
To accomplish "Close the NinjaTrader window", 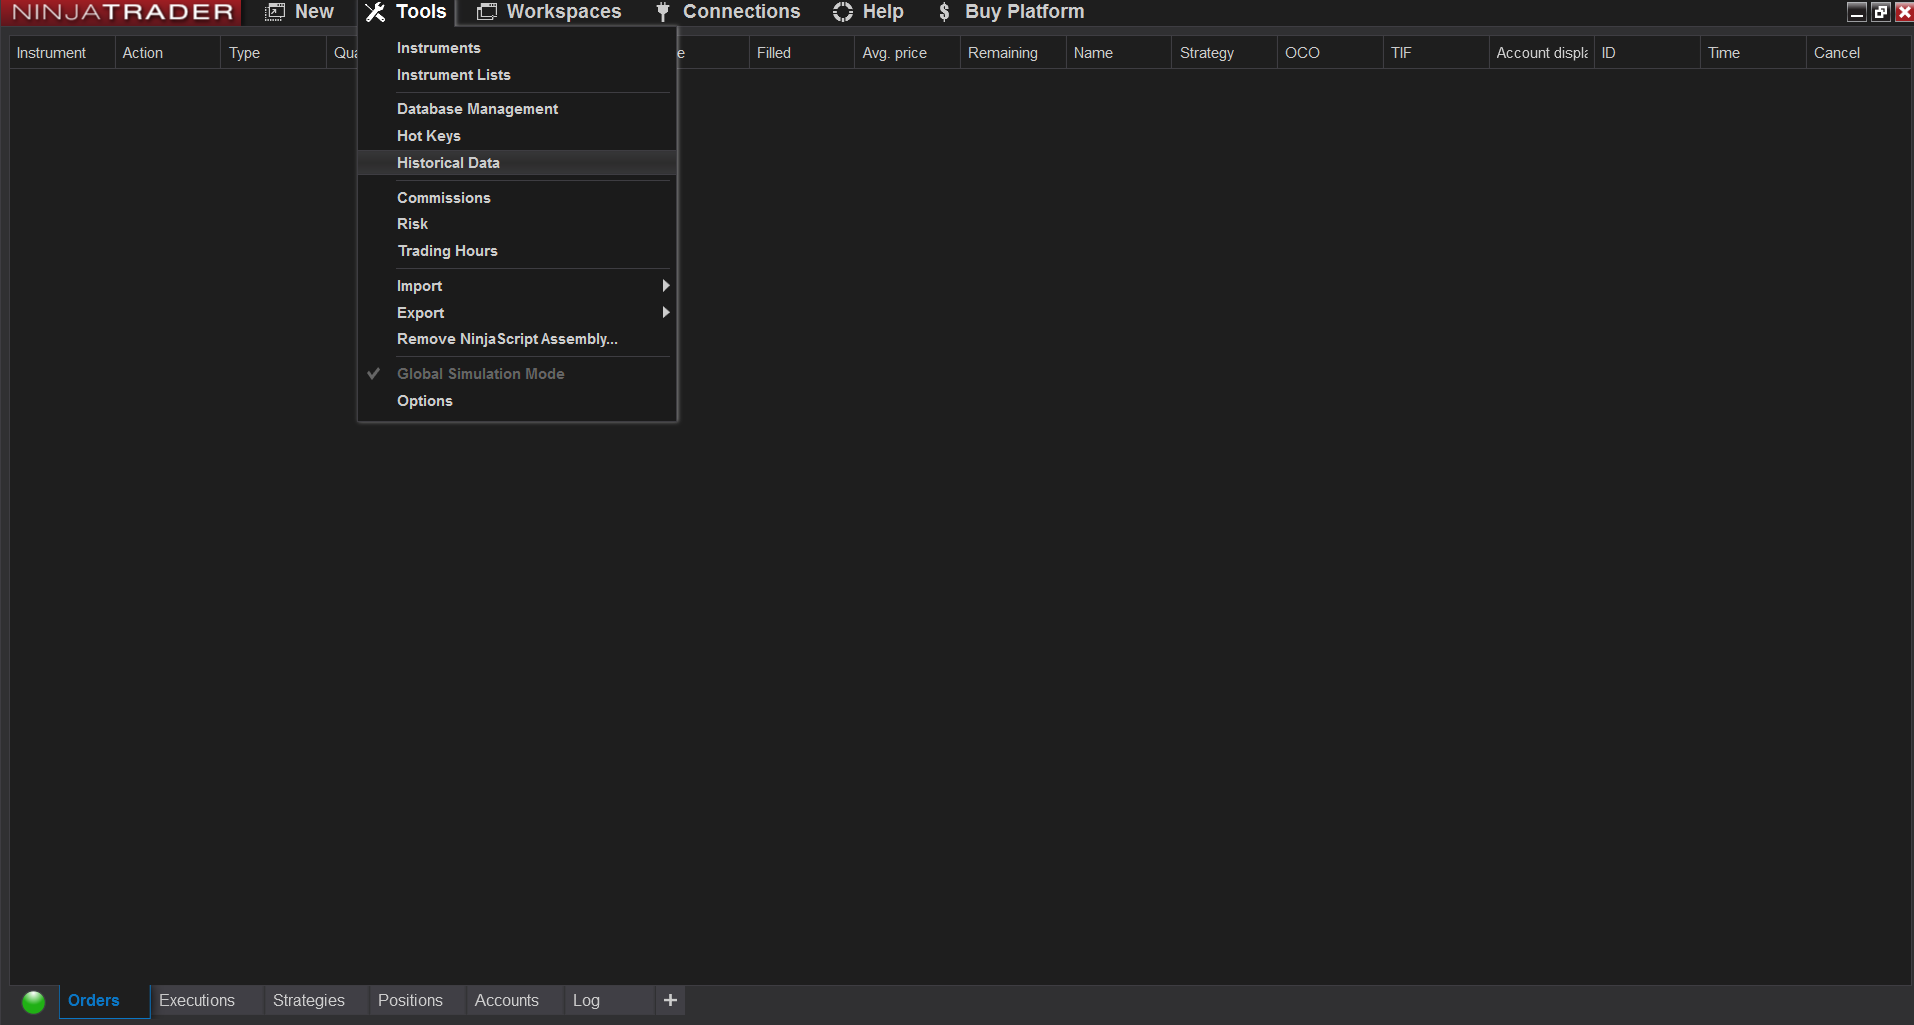I will pyautogui.click(x=1904, y=12).
